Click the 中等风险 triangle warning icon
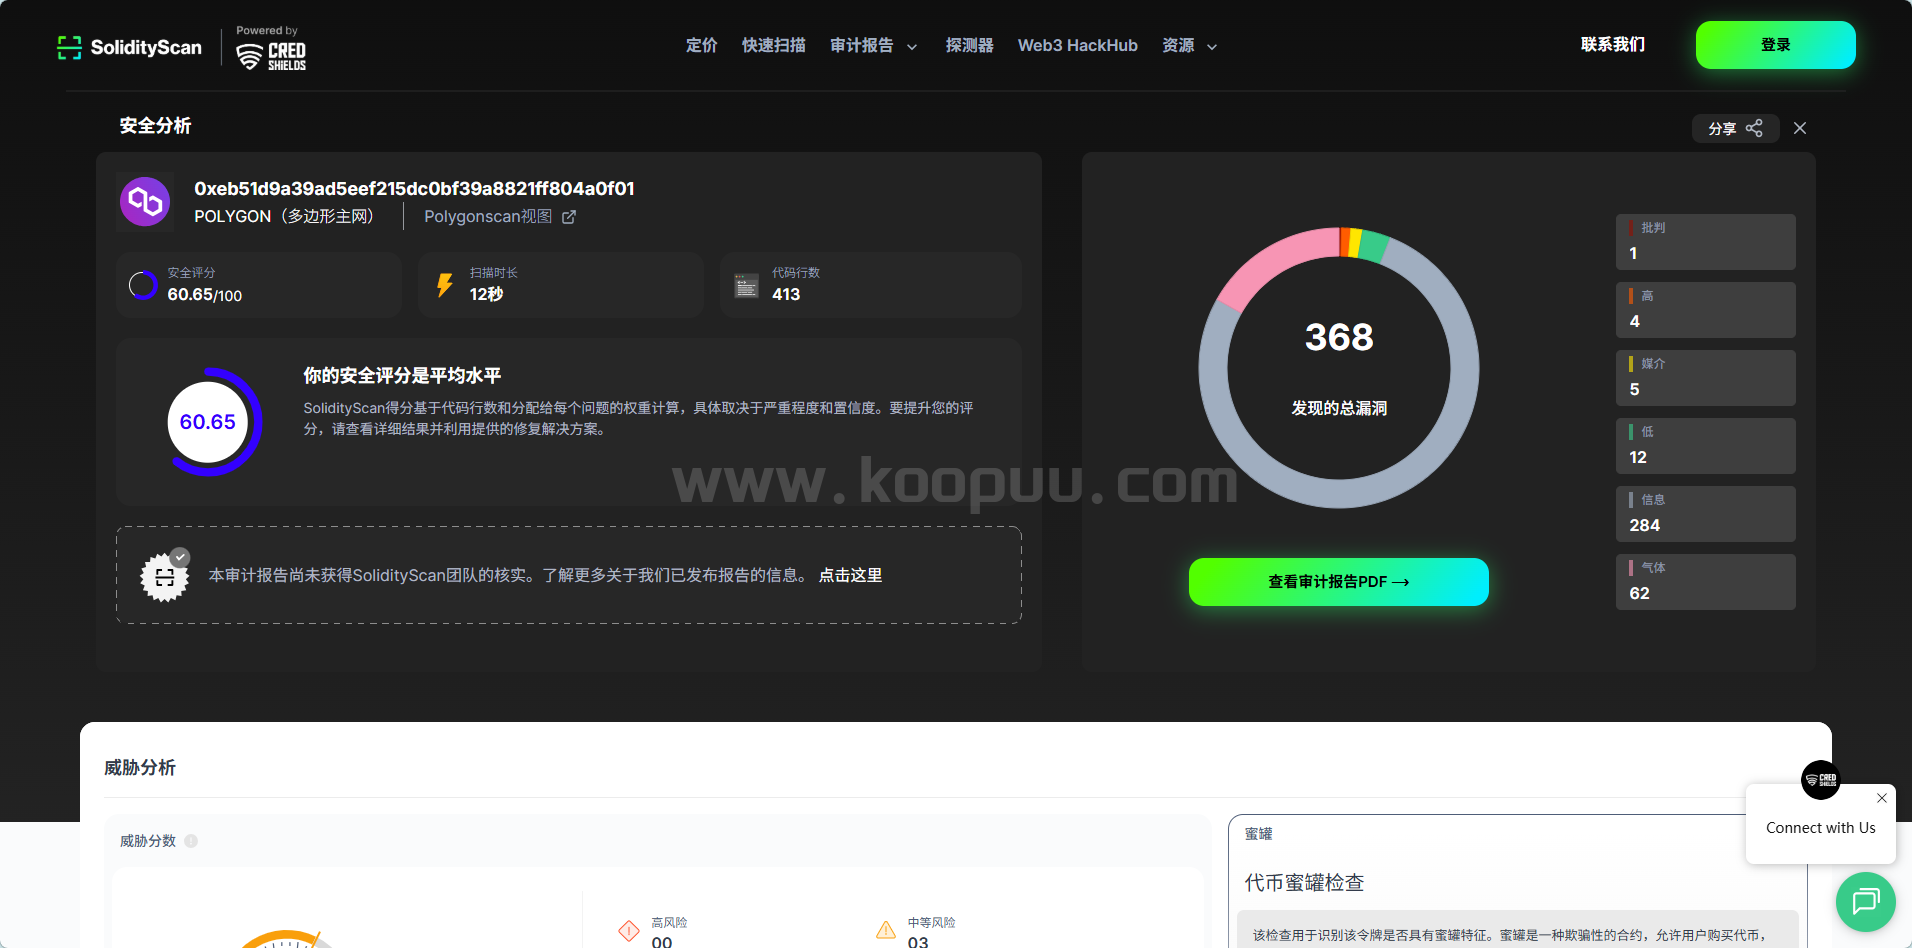This screenshot has height=948, width=1912. pyautogui.click(x=886, y=930)
